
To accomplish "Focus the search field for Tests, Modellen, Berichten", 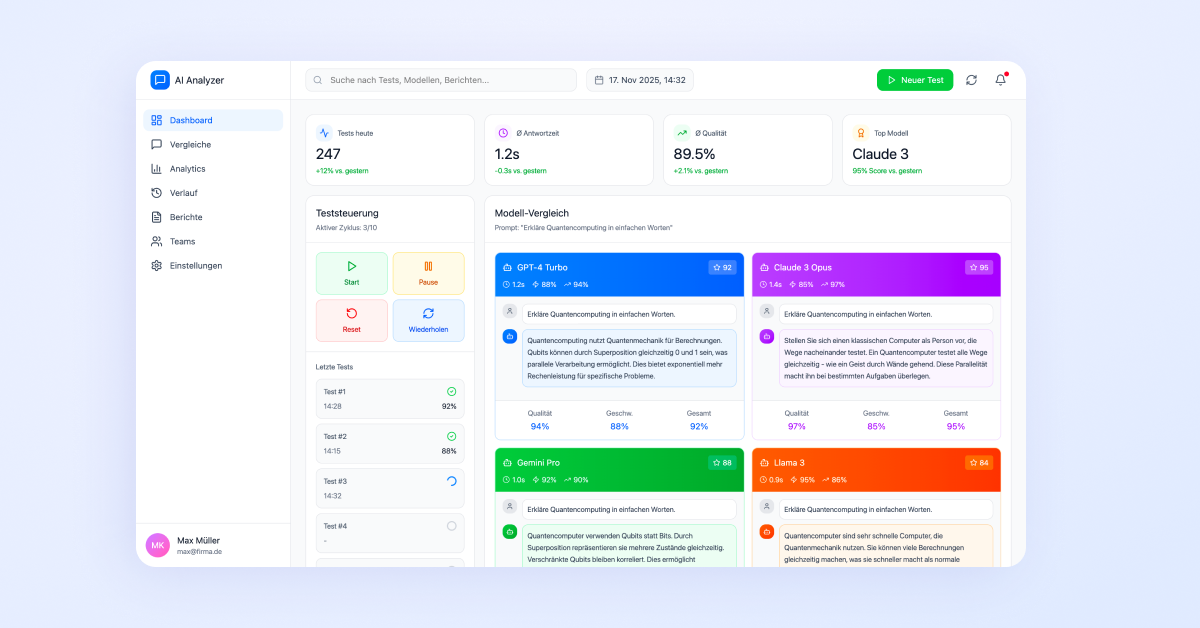I will coord(441,80).
